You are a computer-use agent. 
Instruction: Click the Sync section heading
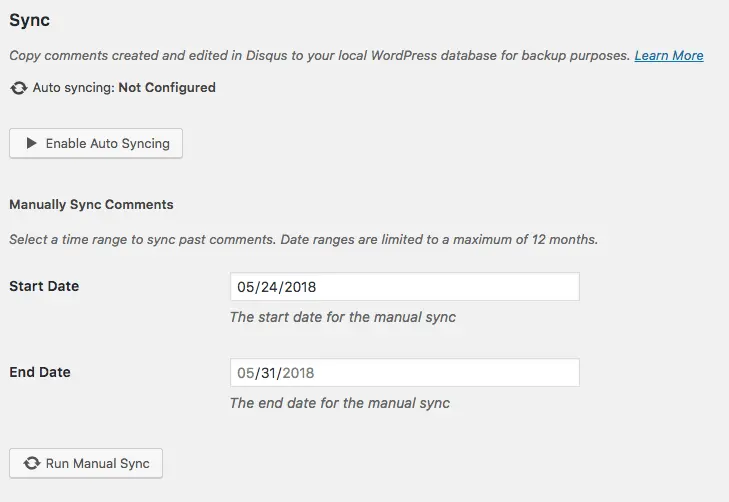[x=29, y=20]
